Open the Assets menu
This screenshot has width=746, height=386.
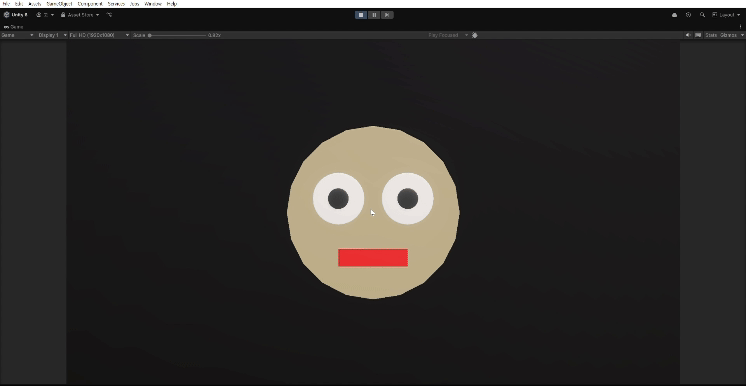35,4
